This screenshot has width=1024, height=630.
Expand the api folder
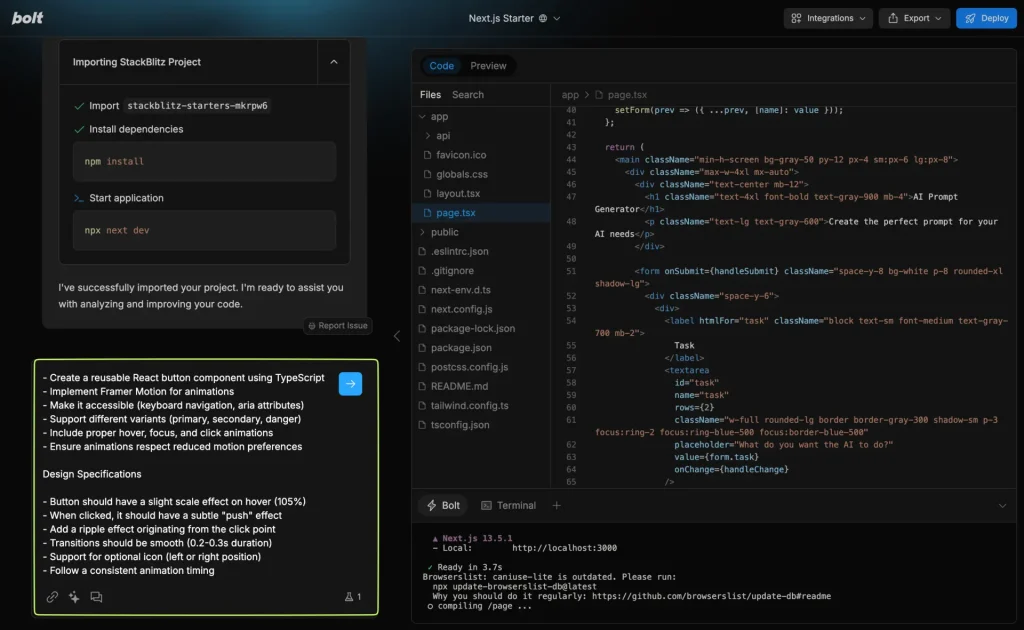pyautogui.click(x=428, y=136)
